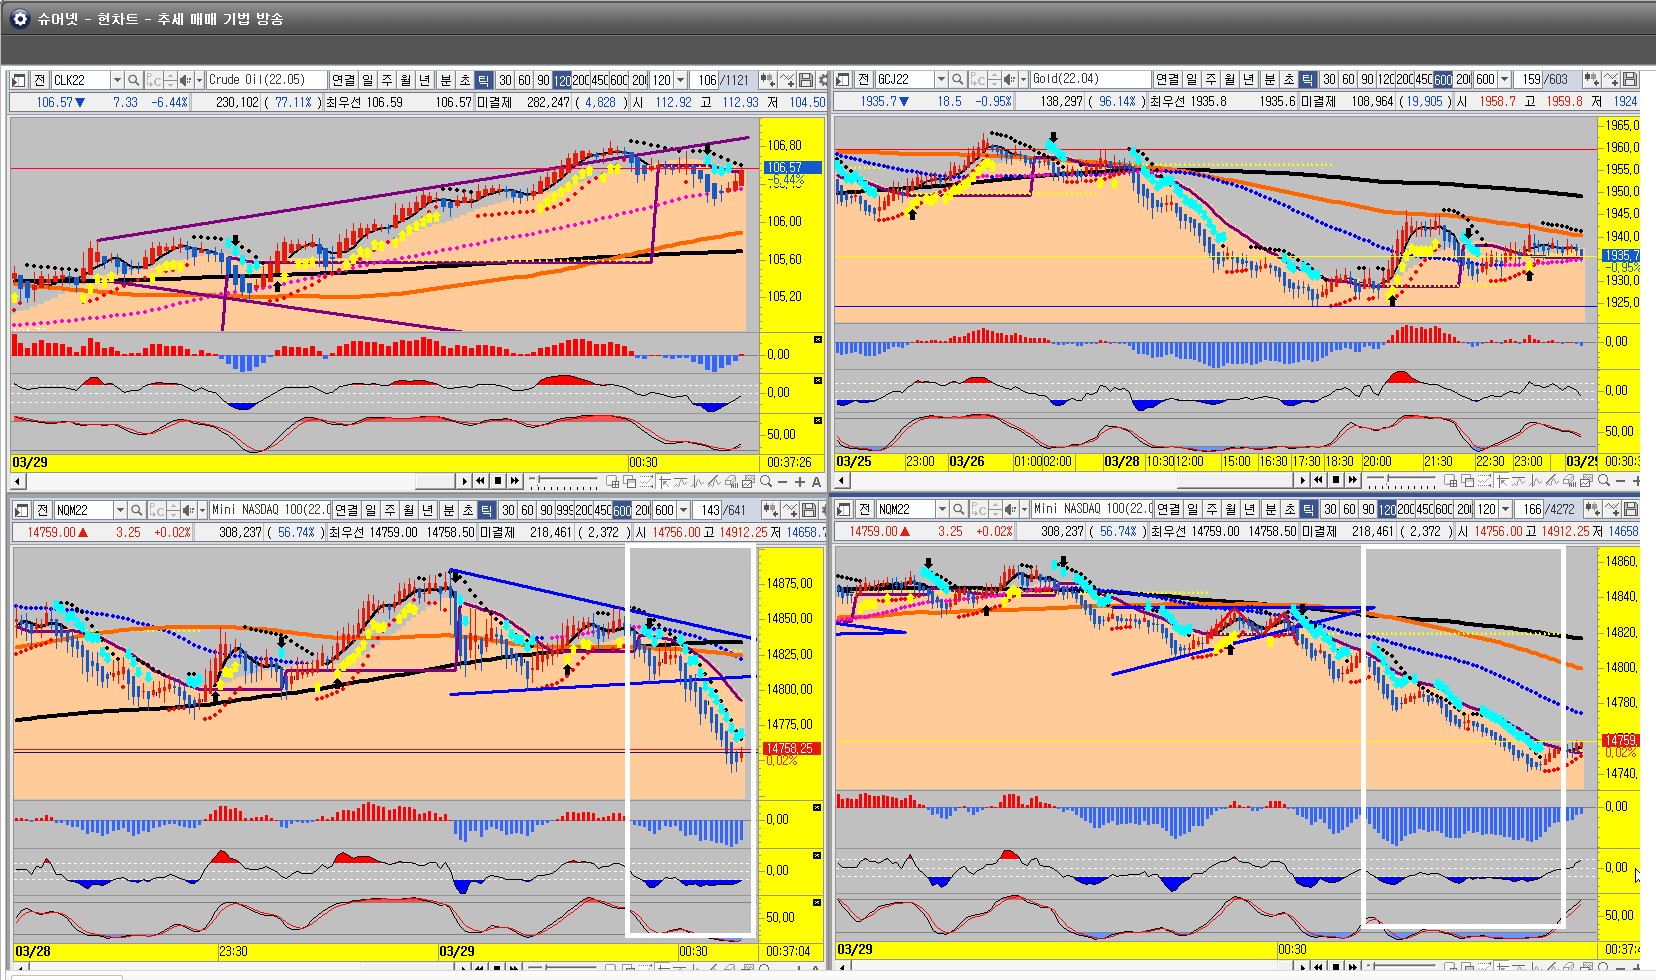
Task: Click the speaker icon in Gold chart toolbar
Action: click(1010, 79)
